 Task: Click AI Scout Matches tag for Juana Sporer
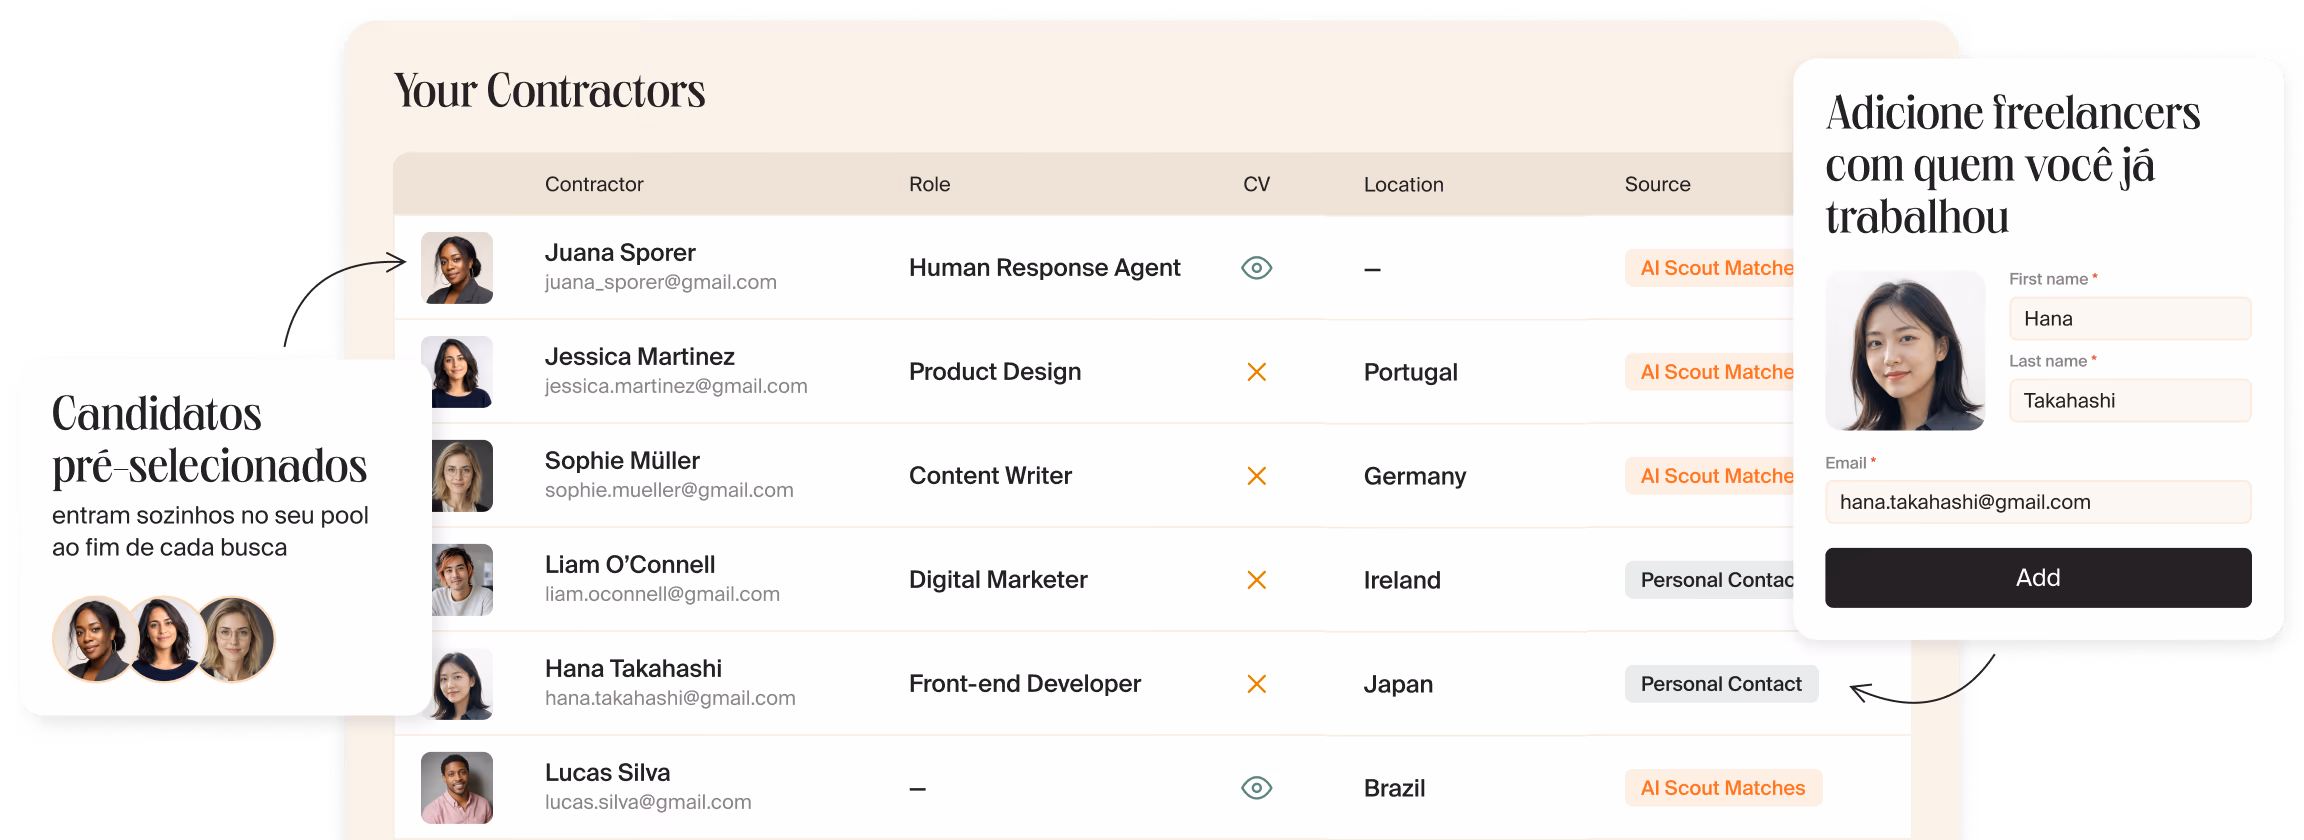1710,268
